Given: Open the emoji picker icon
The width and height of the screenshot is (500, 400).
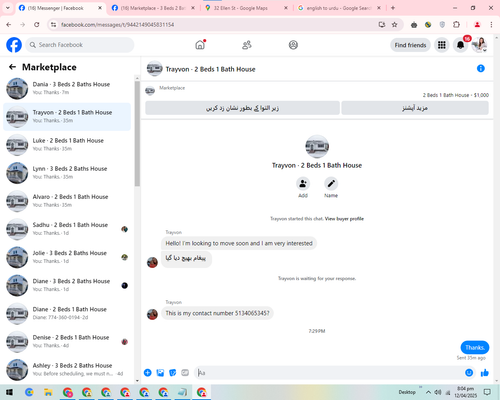Looking at the screenshot, I should coord(469,373).
